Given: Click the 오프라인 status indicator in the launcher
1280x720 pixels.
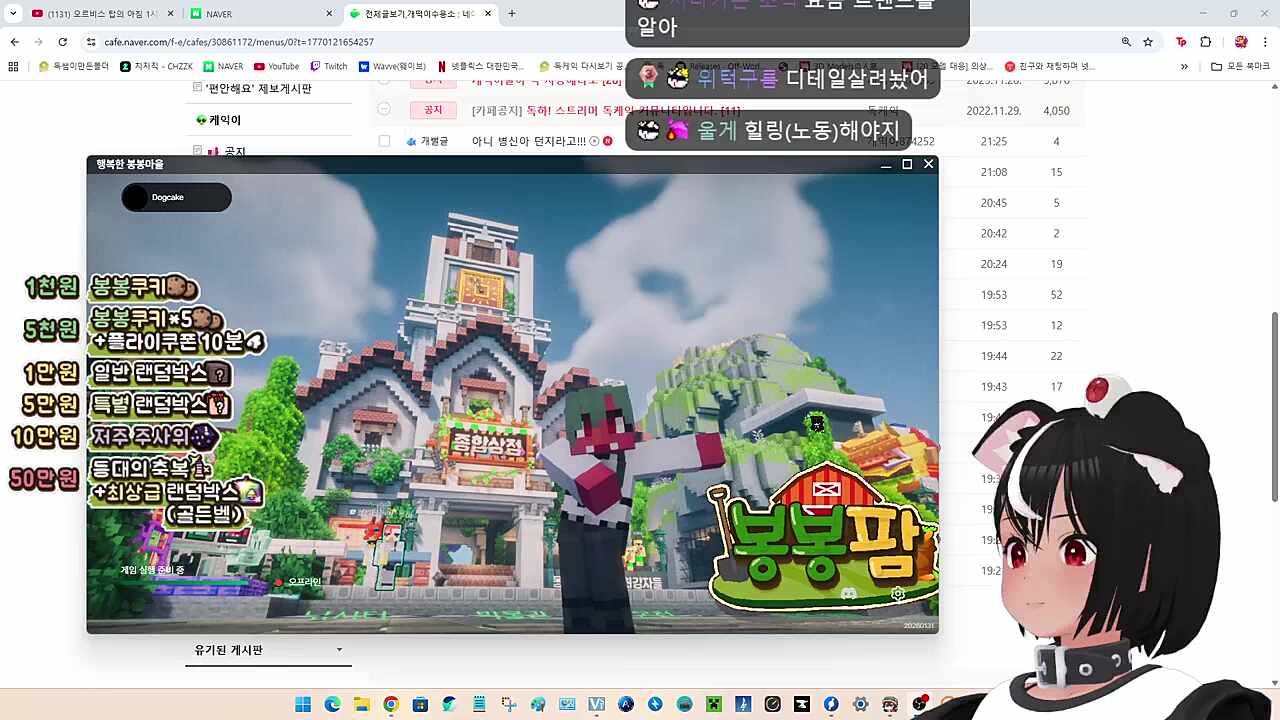Looking at the screenshot, I should (x=296, y=581).
